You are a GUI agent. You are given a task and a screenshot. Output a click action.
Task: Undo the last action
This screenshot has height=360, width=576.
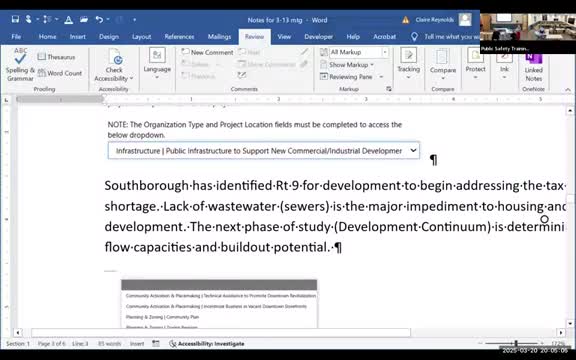pos(99,19)
